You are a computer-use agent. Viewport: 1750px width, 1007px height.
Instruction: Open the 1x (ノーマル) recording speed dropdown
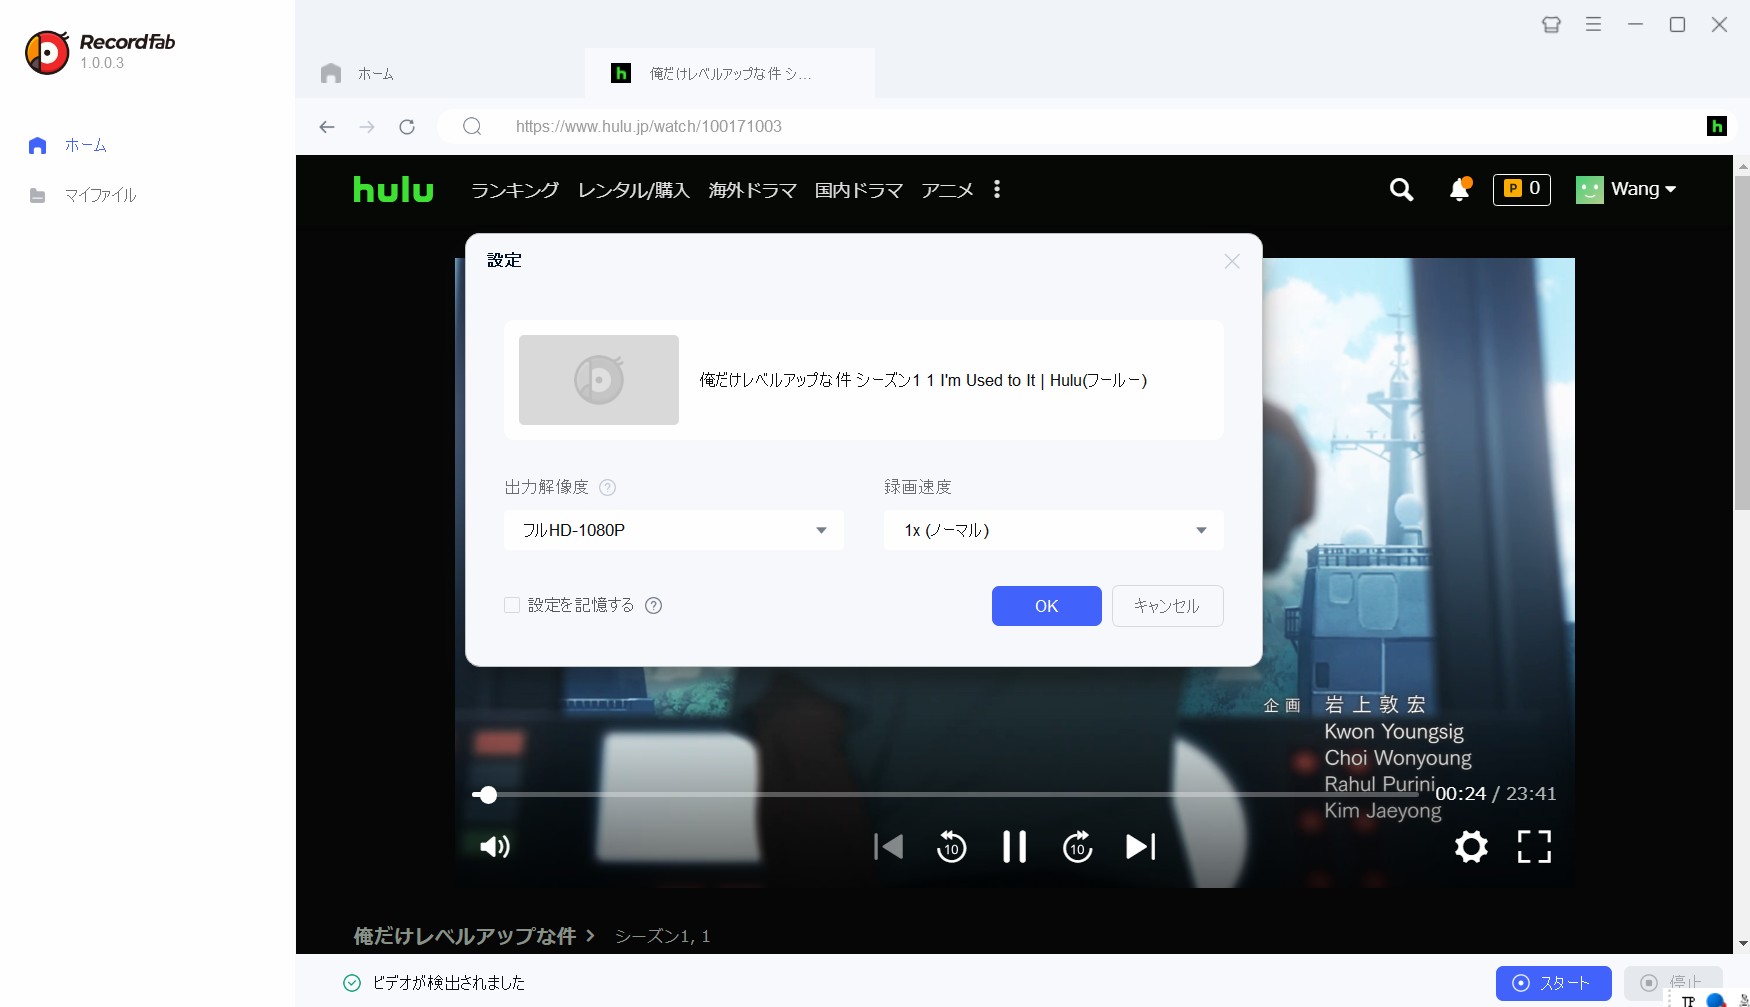coord(1054,530)
